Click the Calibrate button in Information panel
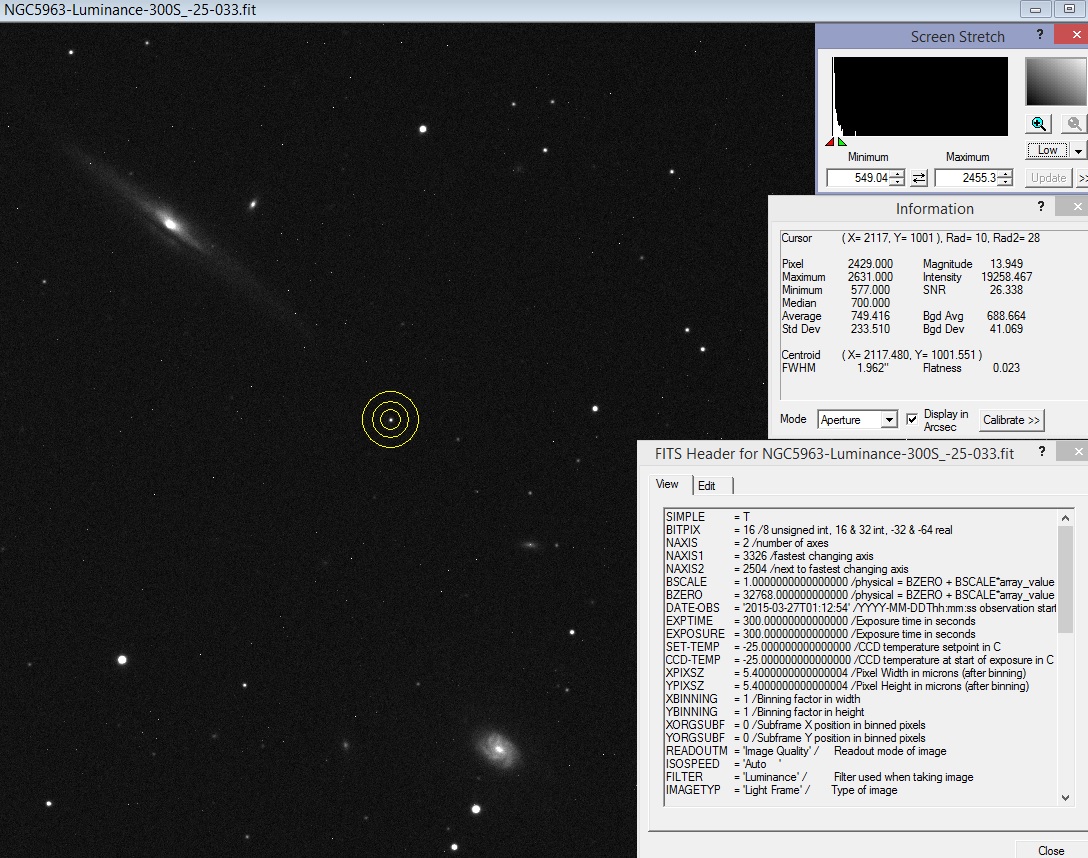 [1011, 420]
